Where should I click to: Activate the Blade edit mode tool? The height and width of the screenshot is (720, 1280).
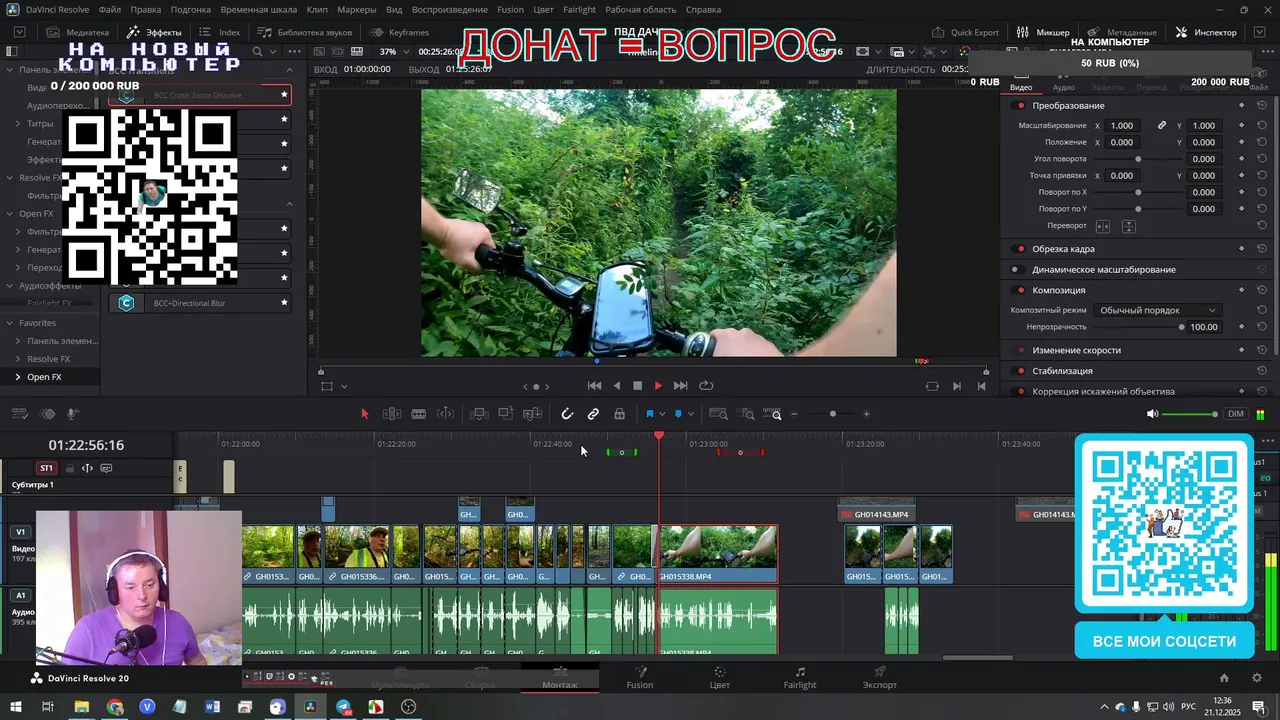pyautogui.click(x=419, y=414)
